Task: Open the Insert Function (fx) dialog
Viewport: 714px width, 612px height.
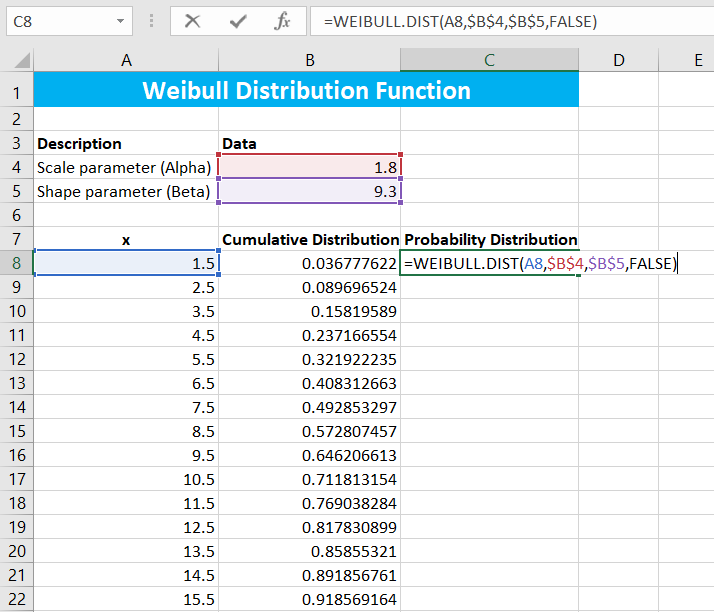Action: pos(283,20)
